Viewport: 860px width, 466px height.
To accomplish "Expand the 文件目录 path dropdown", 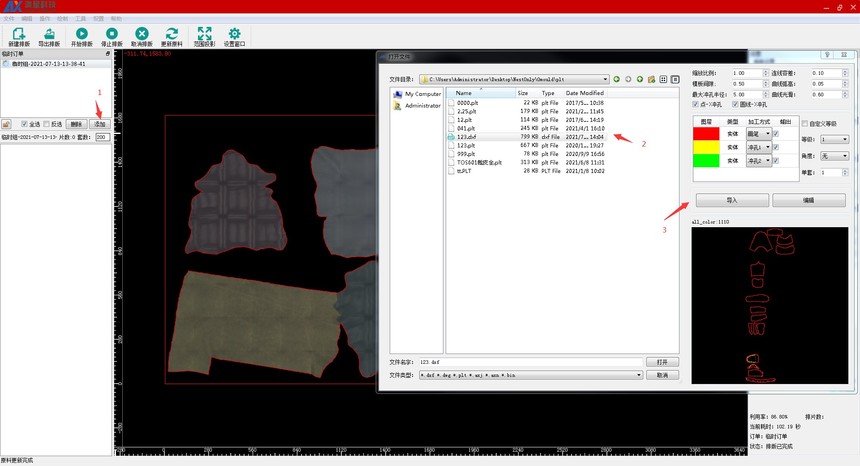I will [x=605, y=79].
